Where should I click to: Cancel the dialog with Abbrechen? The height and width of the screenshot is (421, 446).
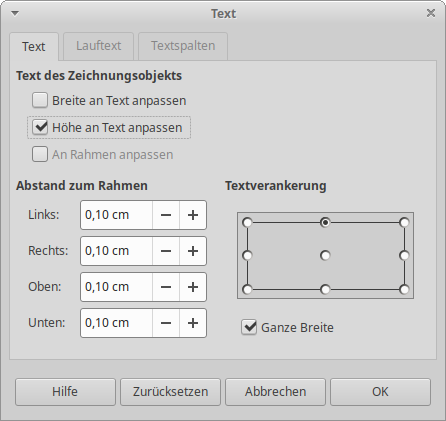[275, 392]
